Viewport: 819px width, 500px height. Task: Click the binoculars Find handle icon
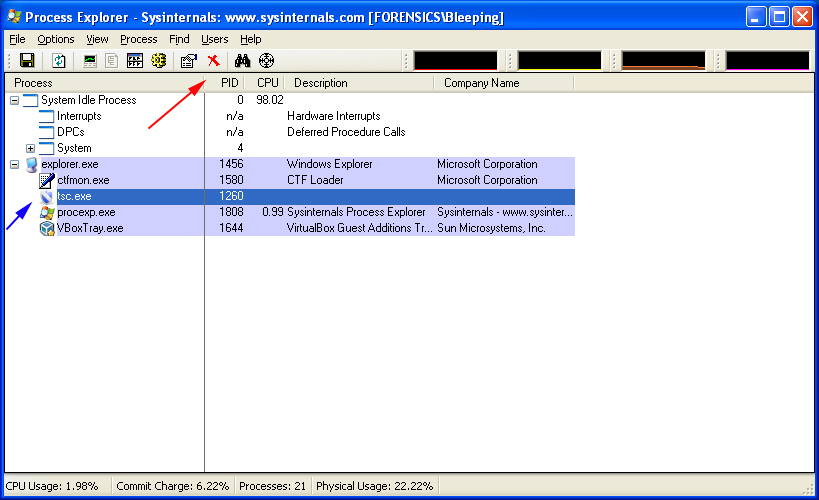(x=242, y=61)
